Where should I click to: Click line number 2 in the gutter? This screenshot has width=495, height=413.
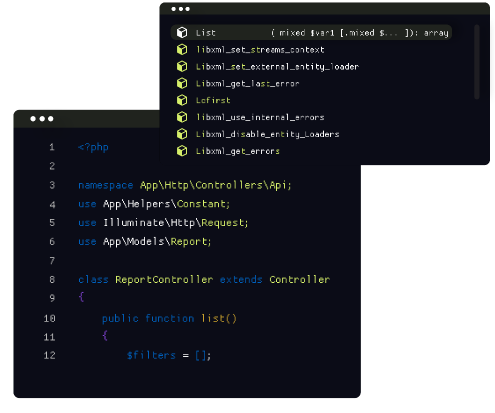point(52,166)
